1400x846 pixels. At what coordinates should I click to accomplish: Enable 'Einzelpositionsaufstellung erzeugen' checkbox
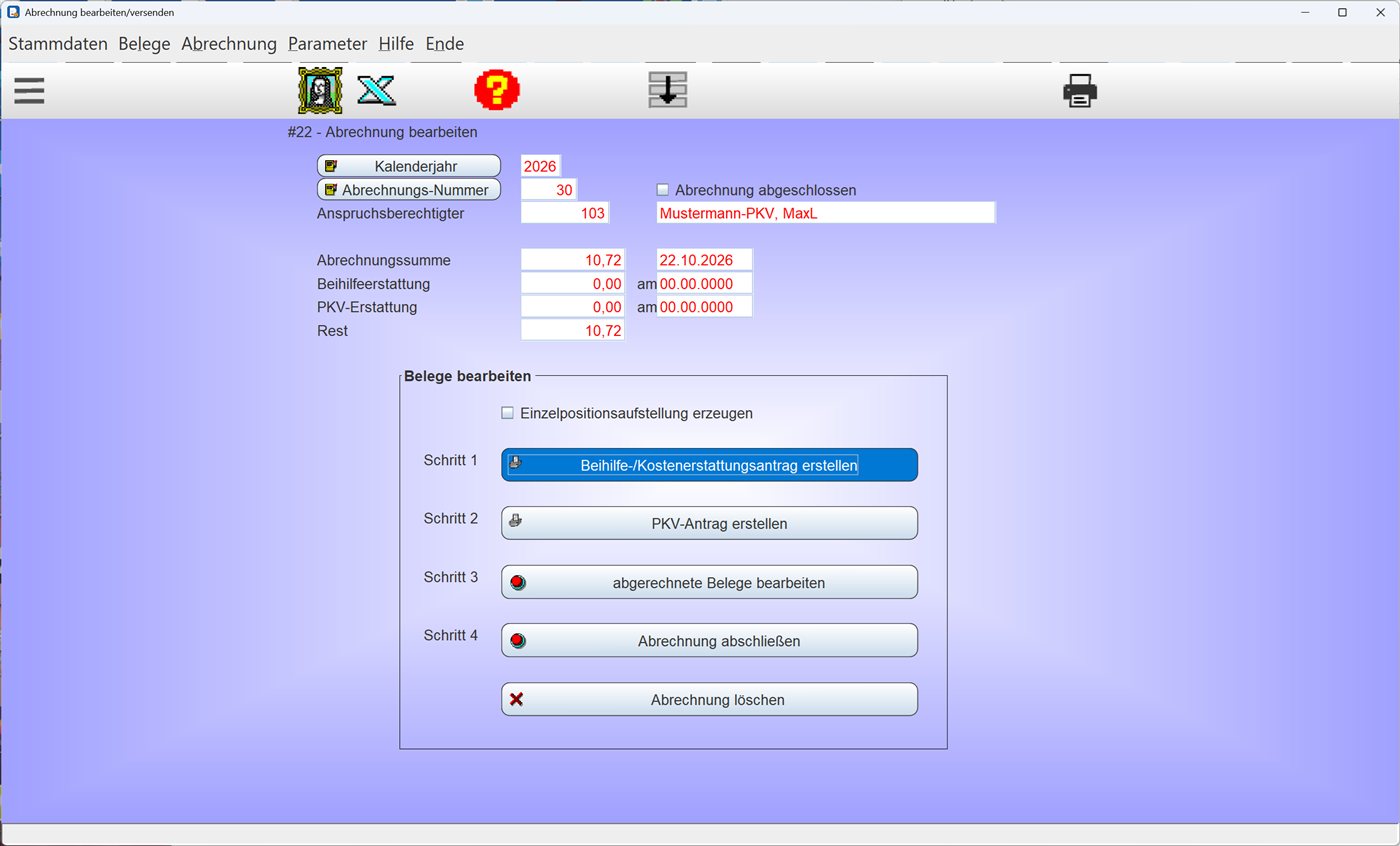[507, 413]
